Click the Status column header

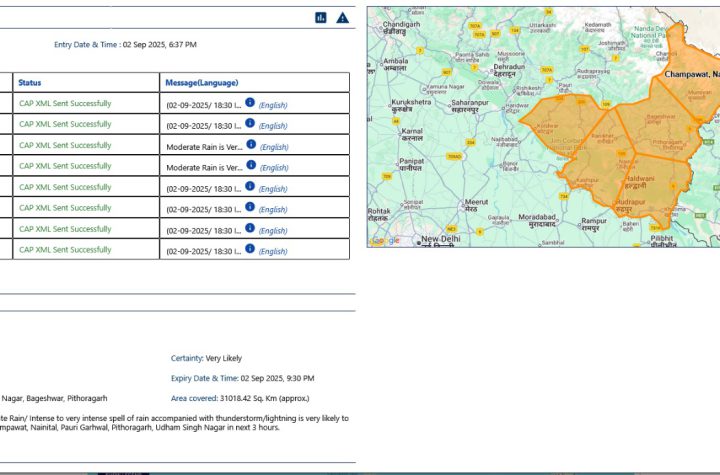[x=29, y=83]
